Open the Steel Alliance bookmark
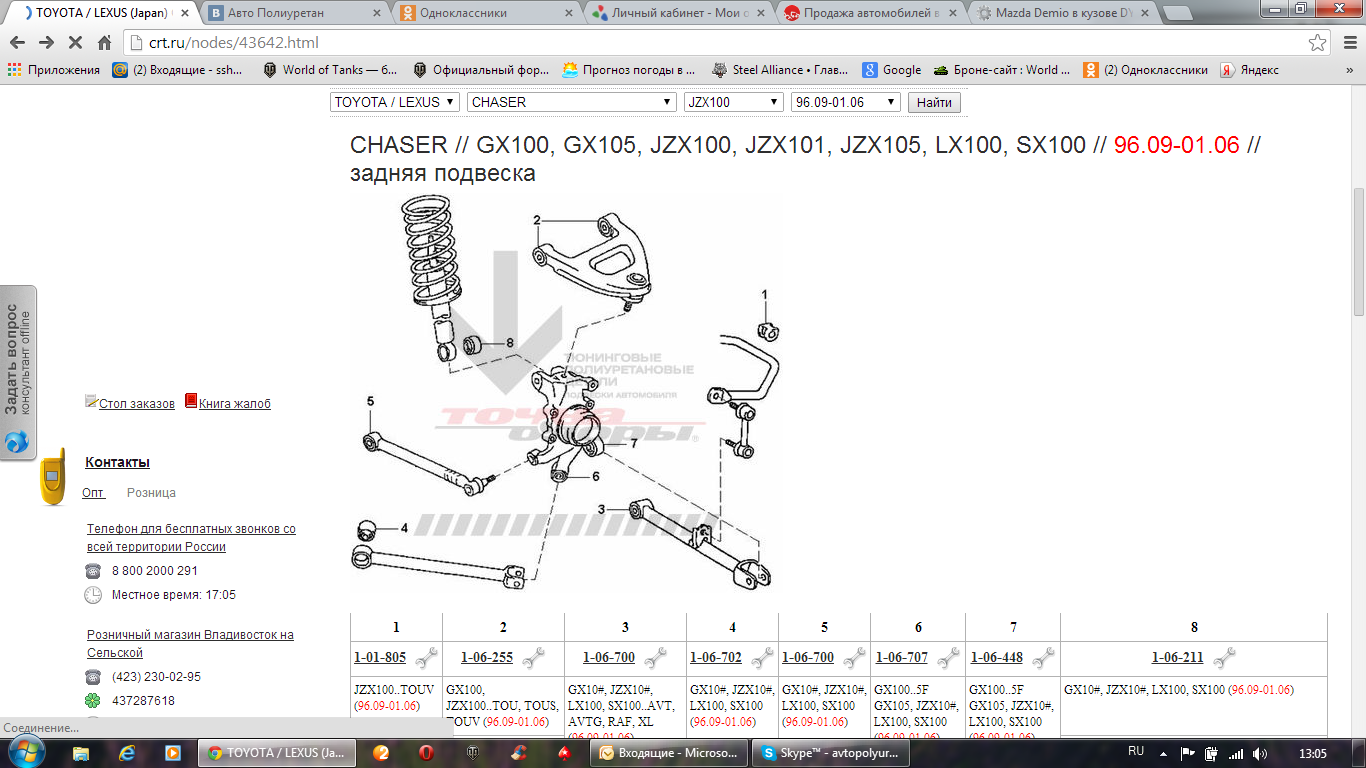 780,70
